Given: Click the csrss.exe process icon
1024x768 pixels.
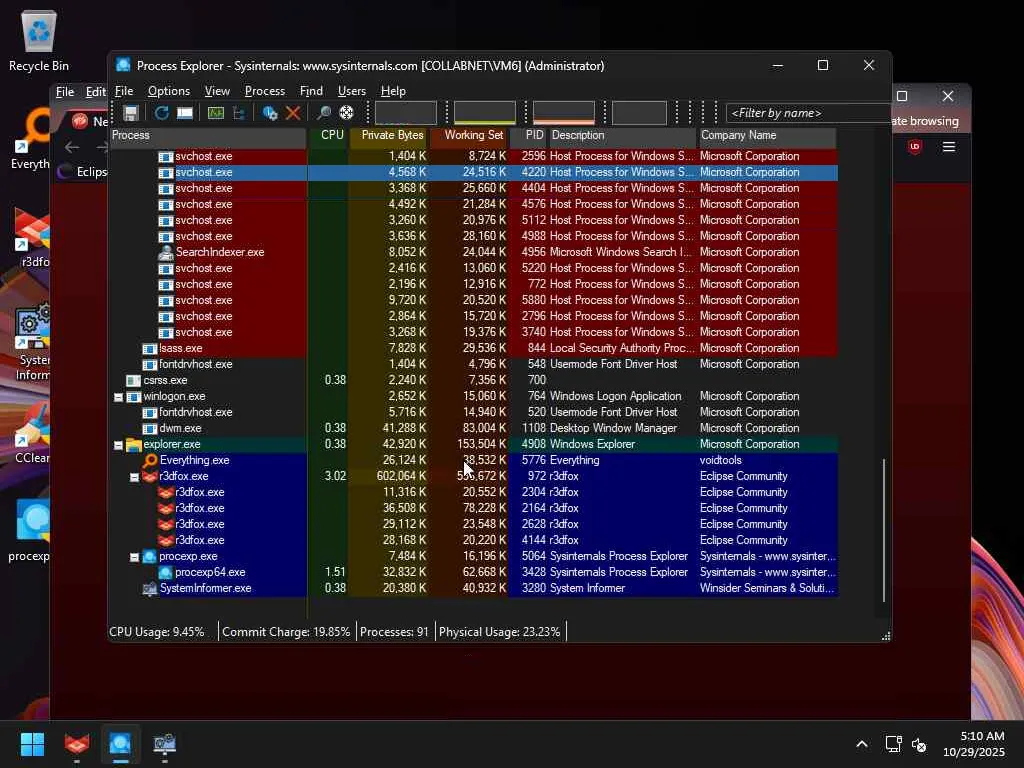Looking at the screenshot, I should 134,380.
